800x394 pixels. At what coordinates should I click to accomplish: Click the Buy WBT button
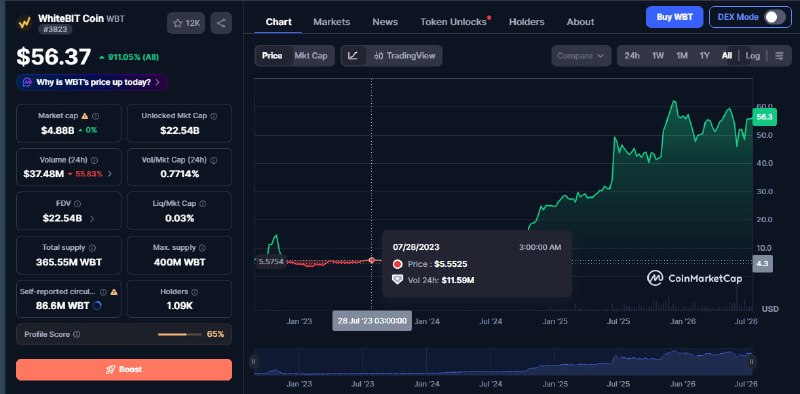tap(674, 17)
